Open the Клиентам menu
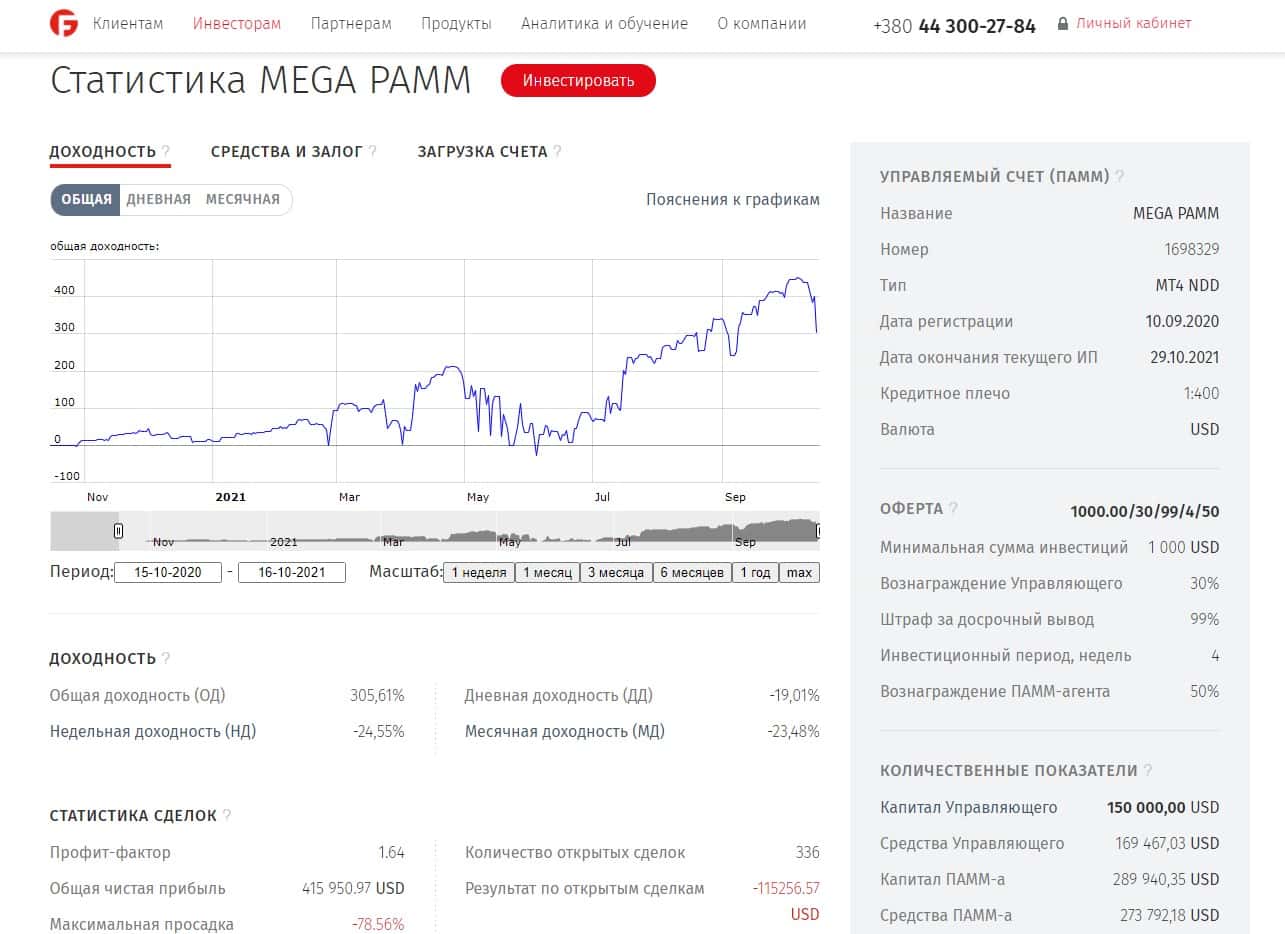Image resolution: width=1285 pixels, height=934 pixels. pyautogui.click(x=128, y=24)
